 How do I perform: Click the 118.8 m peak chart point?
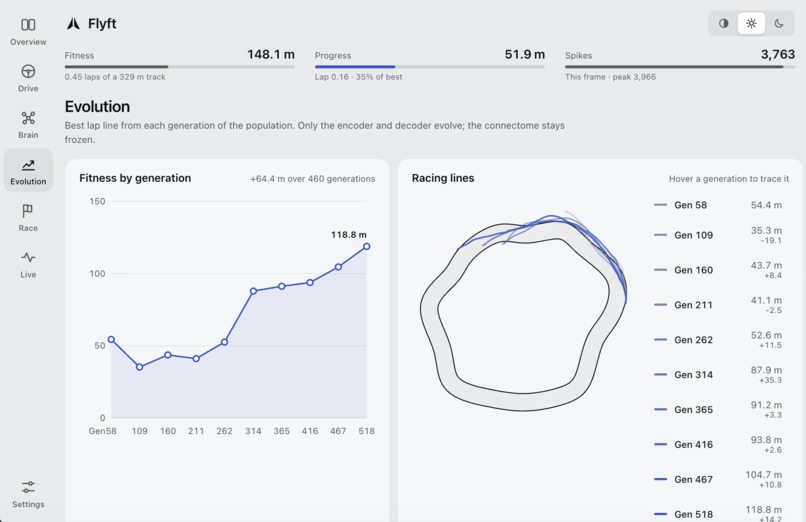[x=367, y=247]
